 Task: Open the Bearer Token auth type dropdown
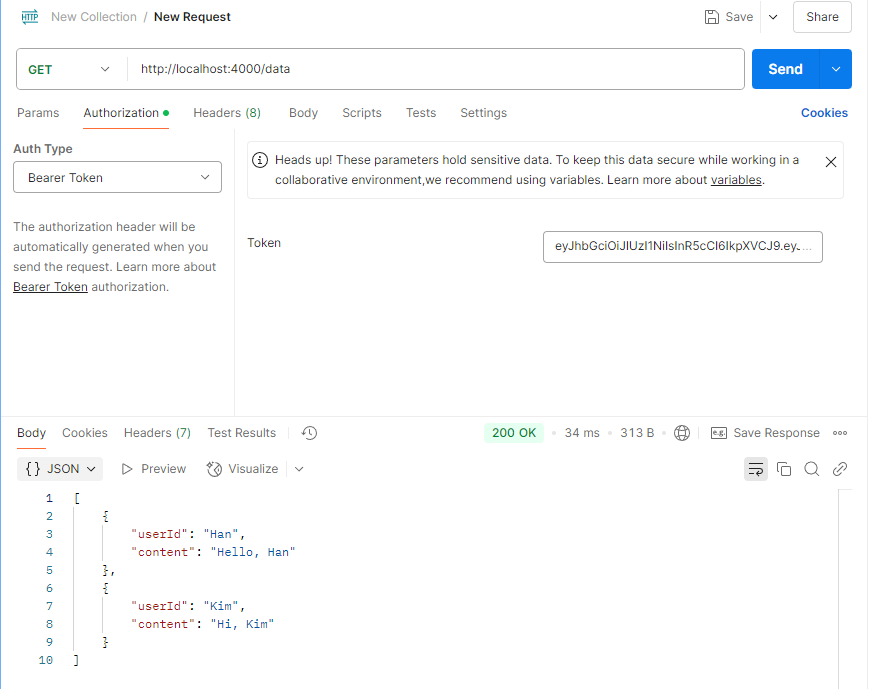[x=117, y=178]
